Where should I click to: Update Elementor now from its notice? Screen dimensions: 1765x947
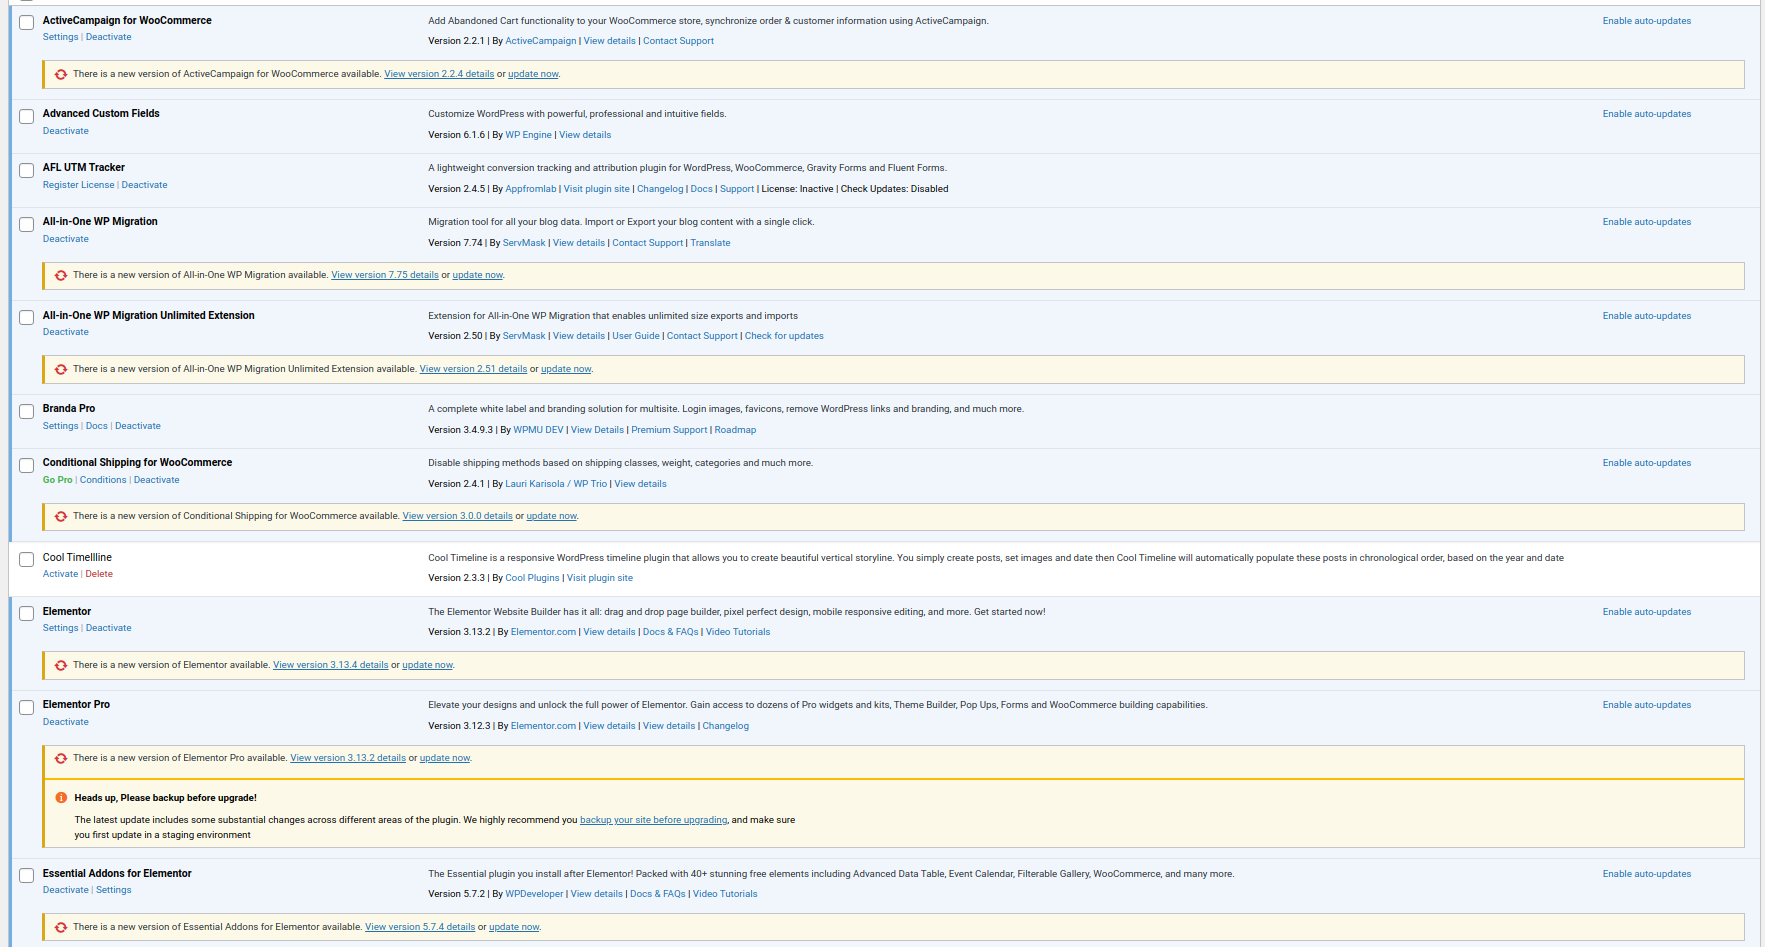point(427,665)
